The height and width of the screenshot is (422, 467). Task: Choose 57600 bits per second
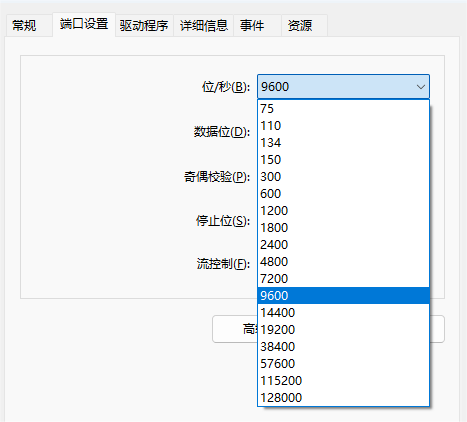tap(343, 364)
